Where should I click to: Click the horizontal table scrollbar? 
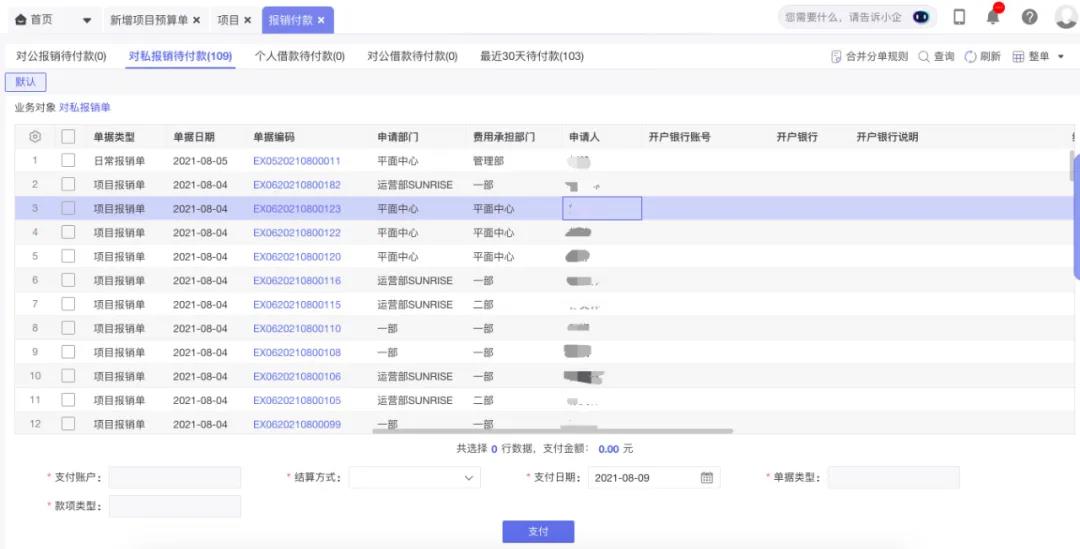552,431
